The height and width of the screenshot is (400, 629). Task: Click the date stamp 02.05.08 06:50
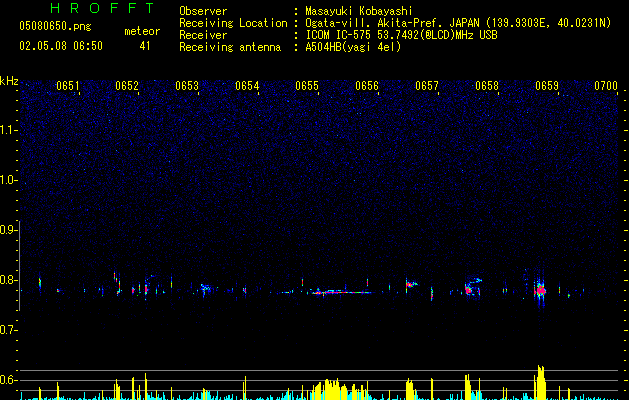(61, 46)
